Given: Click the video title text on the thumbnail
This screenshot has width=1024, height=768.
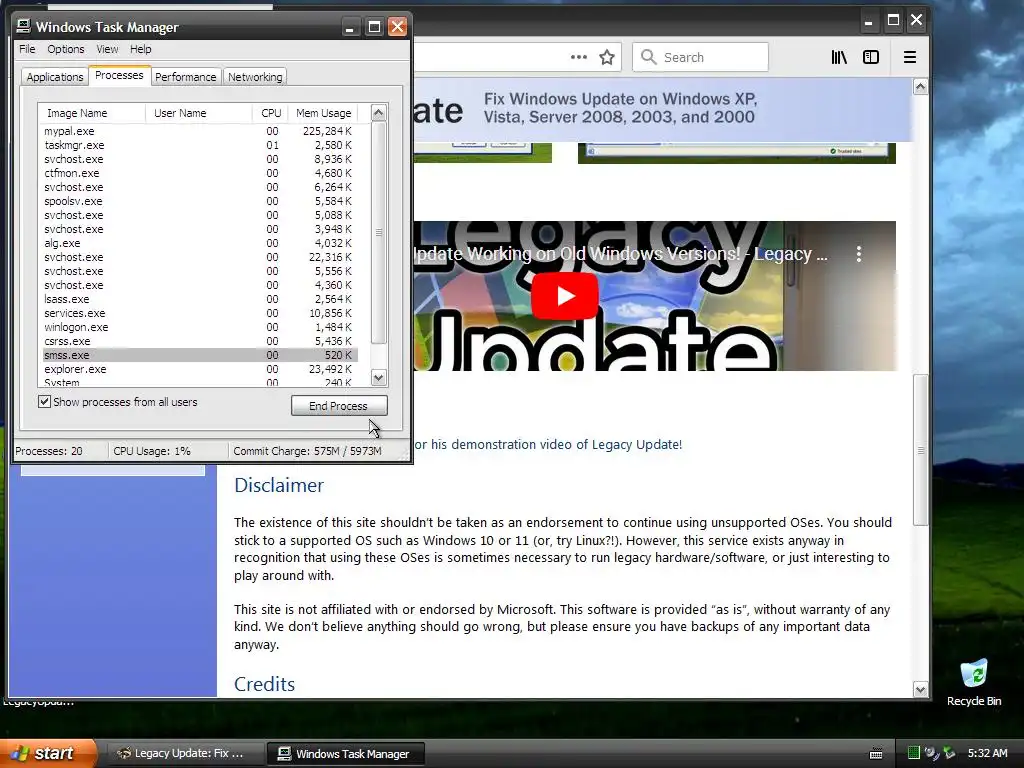Looking at the screenshot, I should (x=620, y=254).
